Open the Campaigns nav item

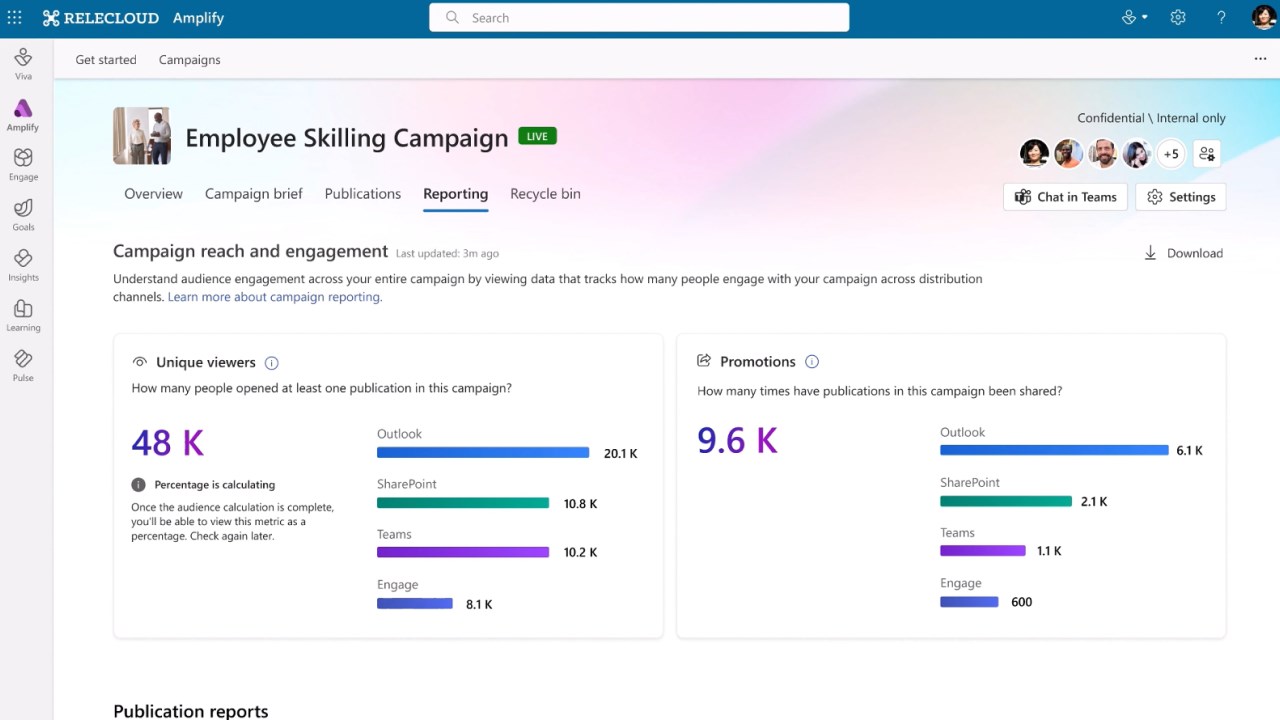coord(190,60)
